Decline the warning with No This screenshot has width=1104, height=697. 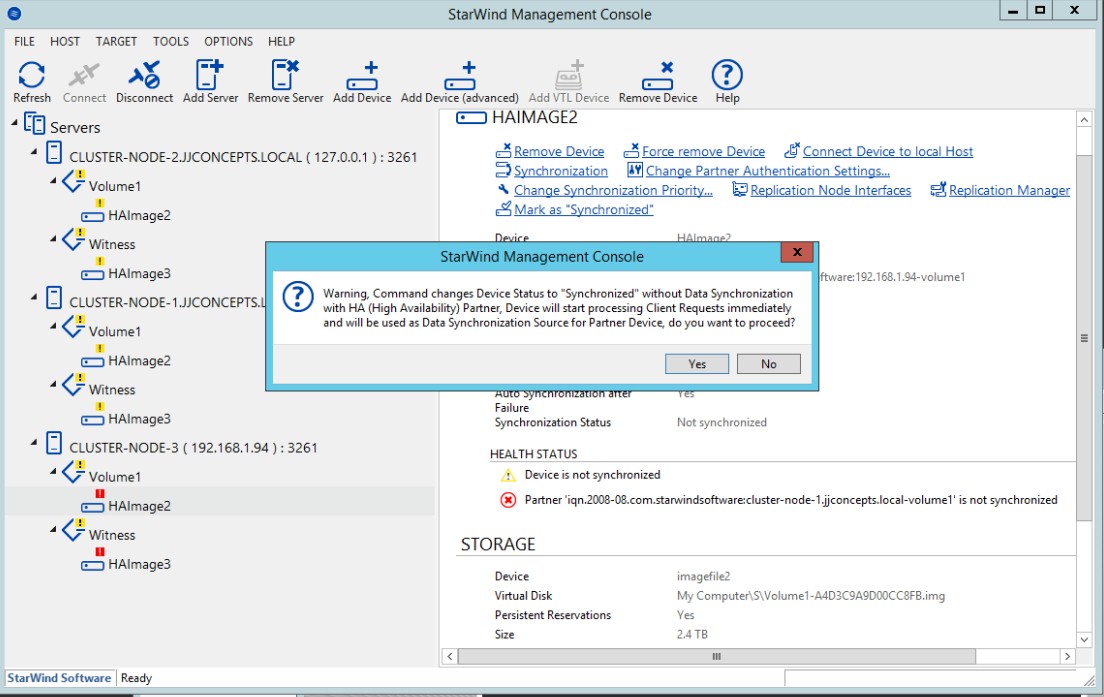tap(768, 363)
